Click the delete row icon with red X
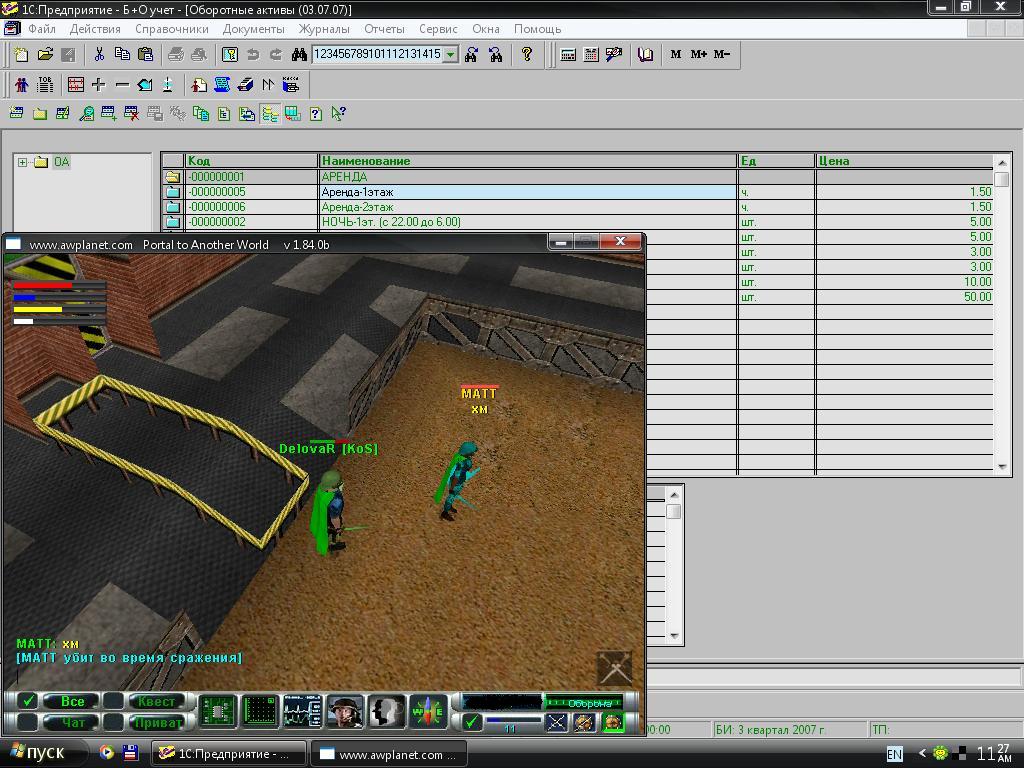 click(131, 114)
